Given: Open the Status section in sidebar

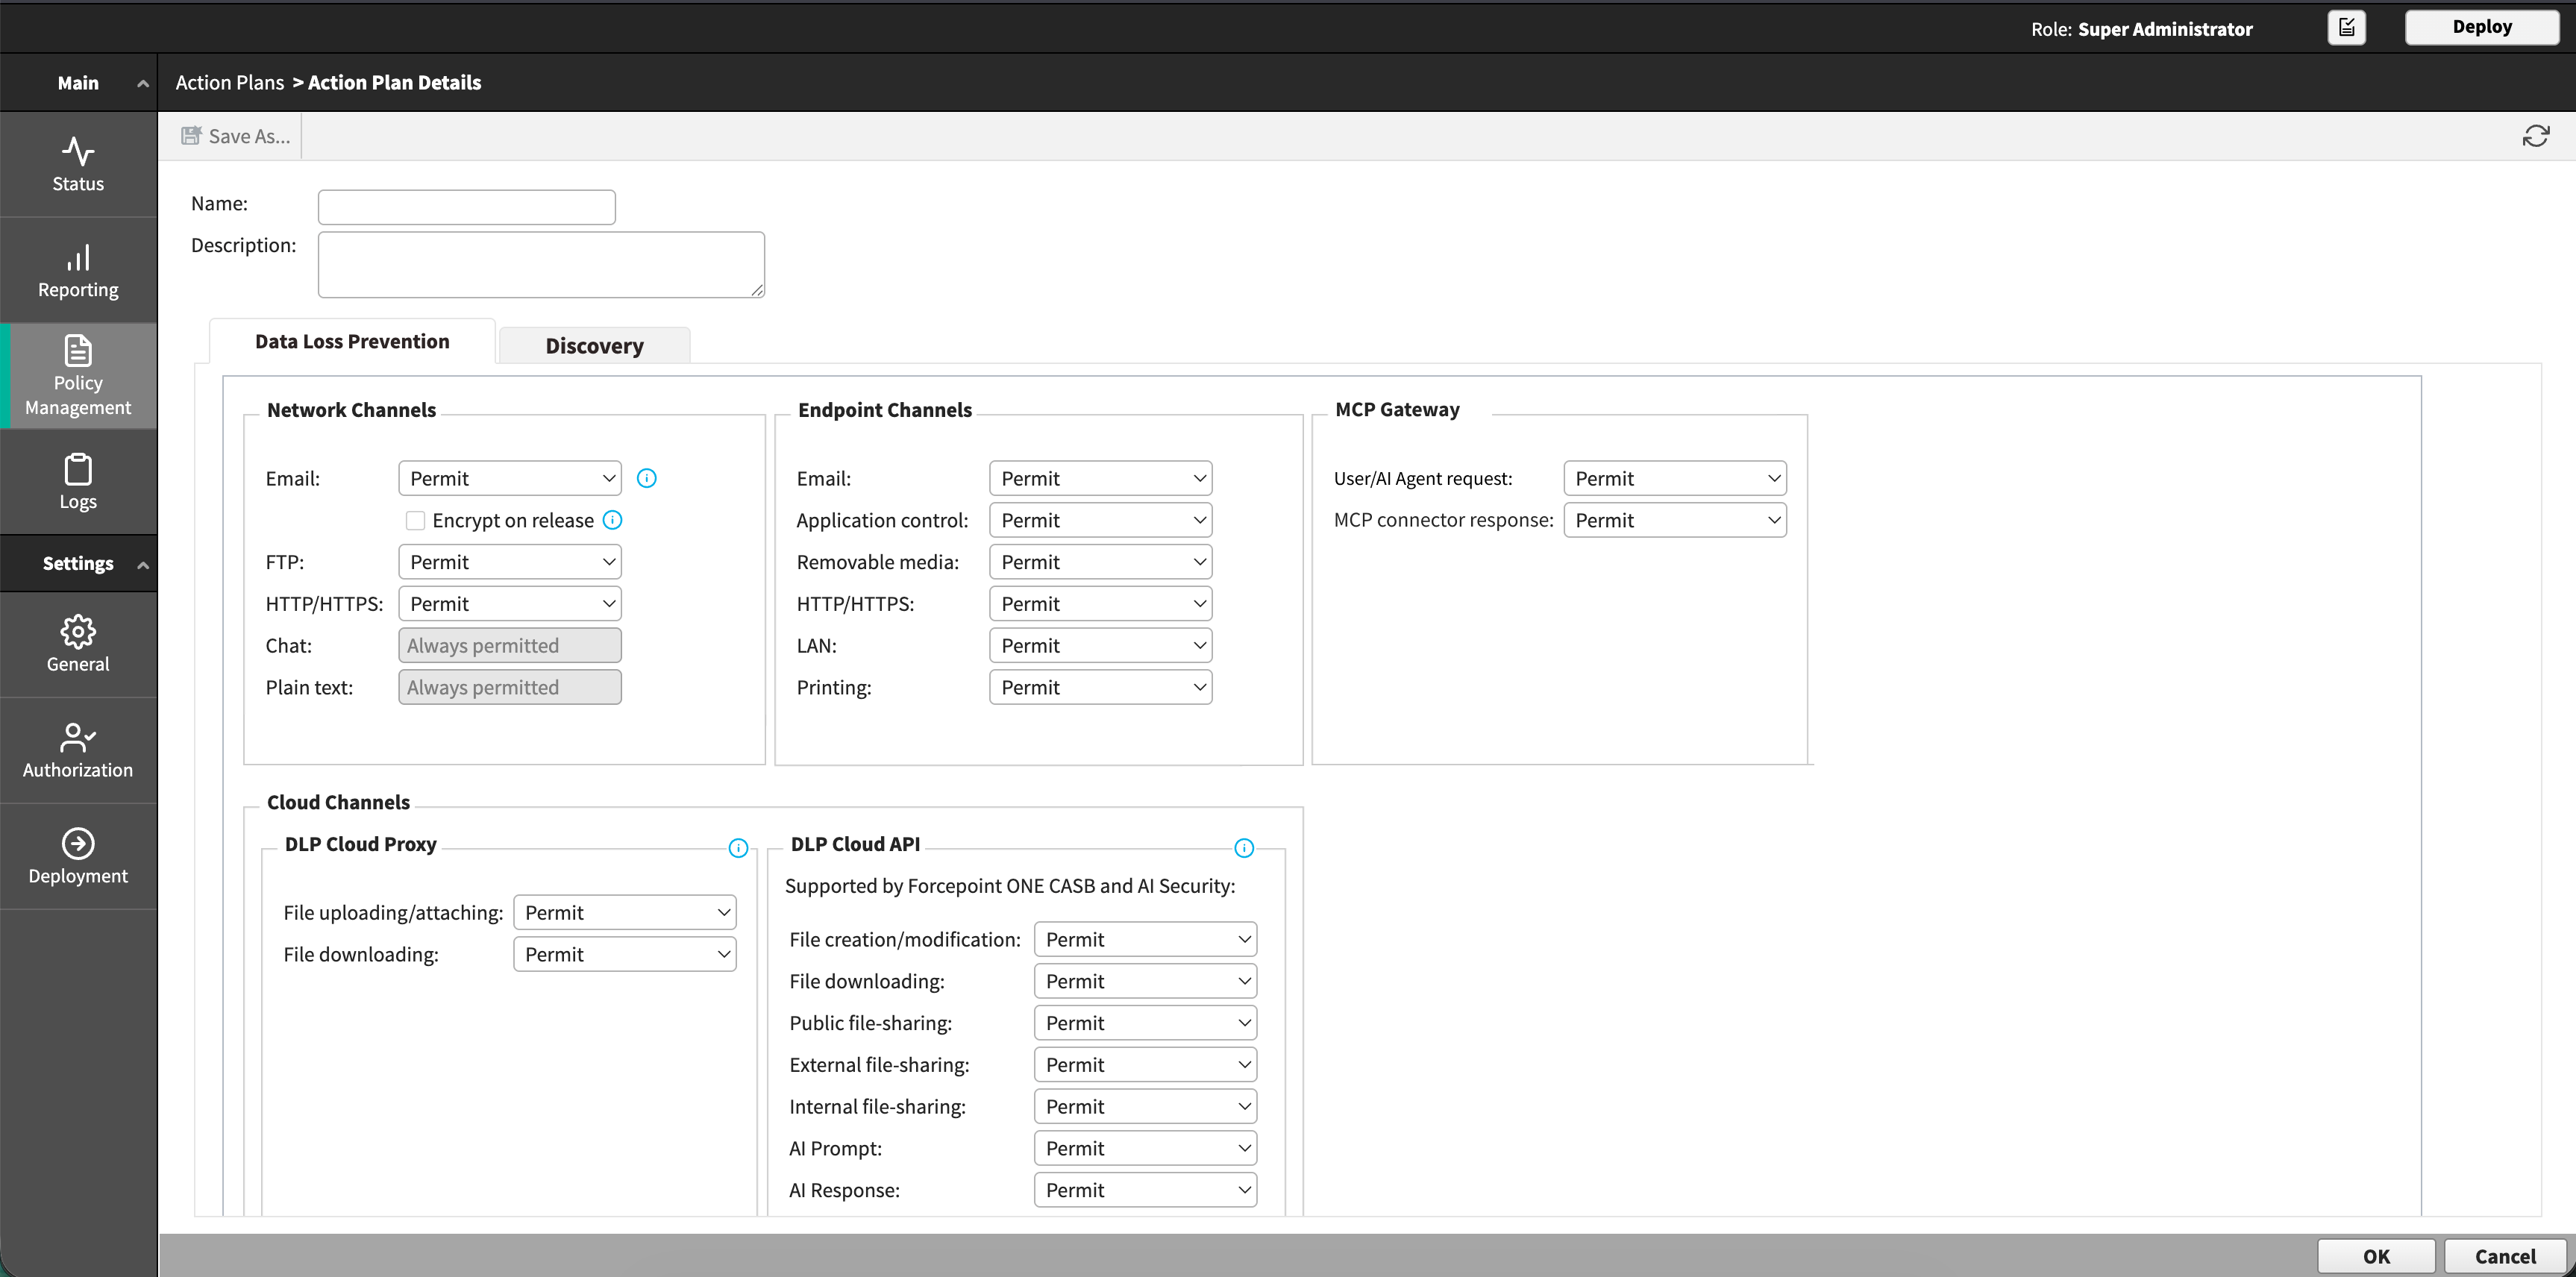Looking at the screenshot, I should (78, 164).
